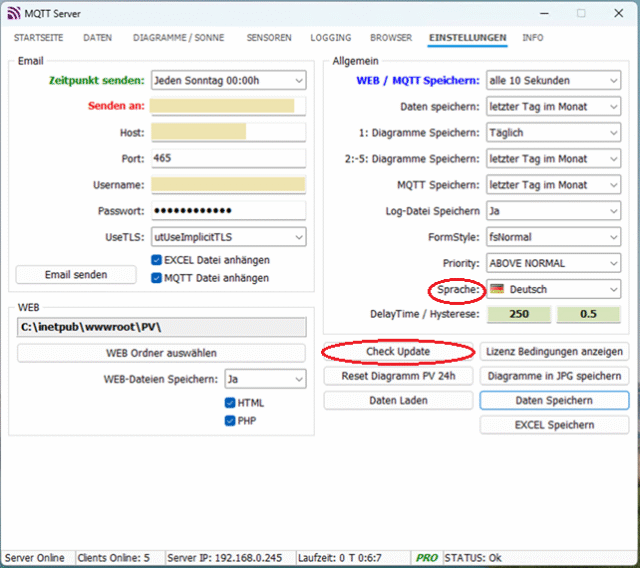Open WEB-Dateien Speichern dropdown
640x568 pixels.
click(265, 379)
